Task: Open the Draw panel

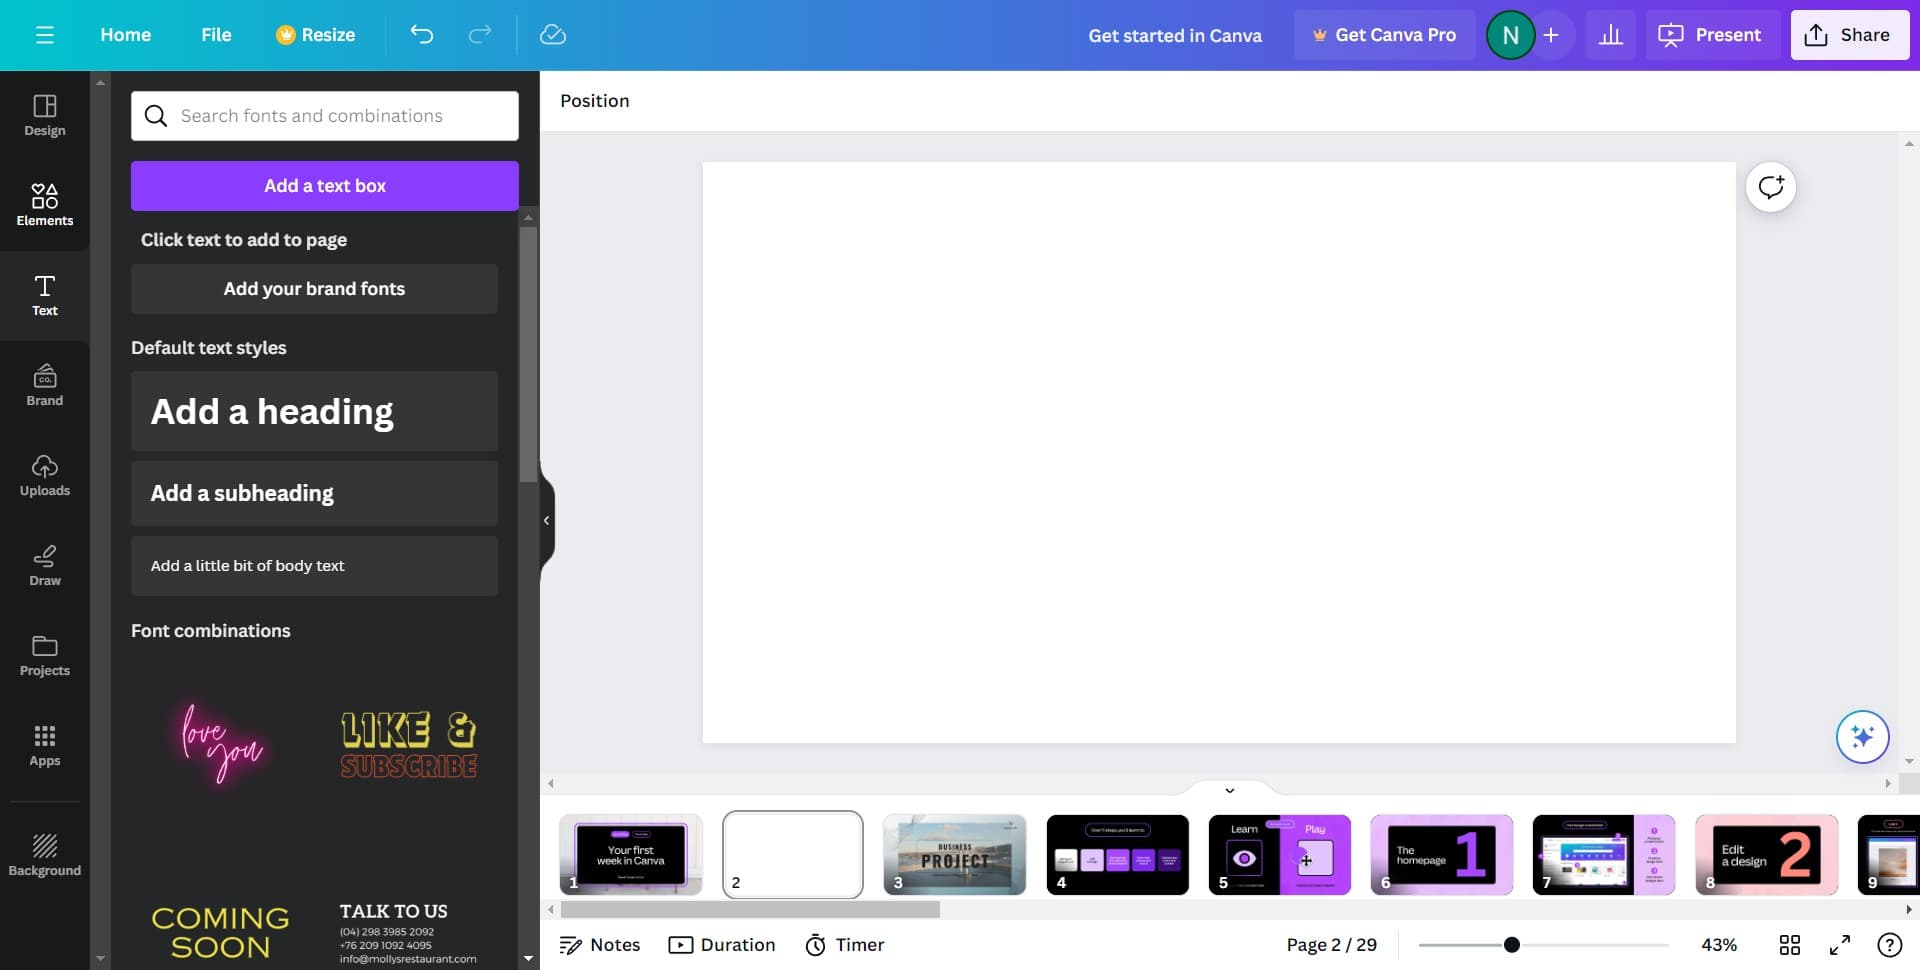Action: coord(44,565)
